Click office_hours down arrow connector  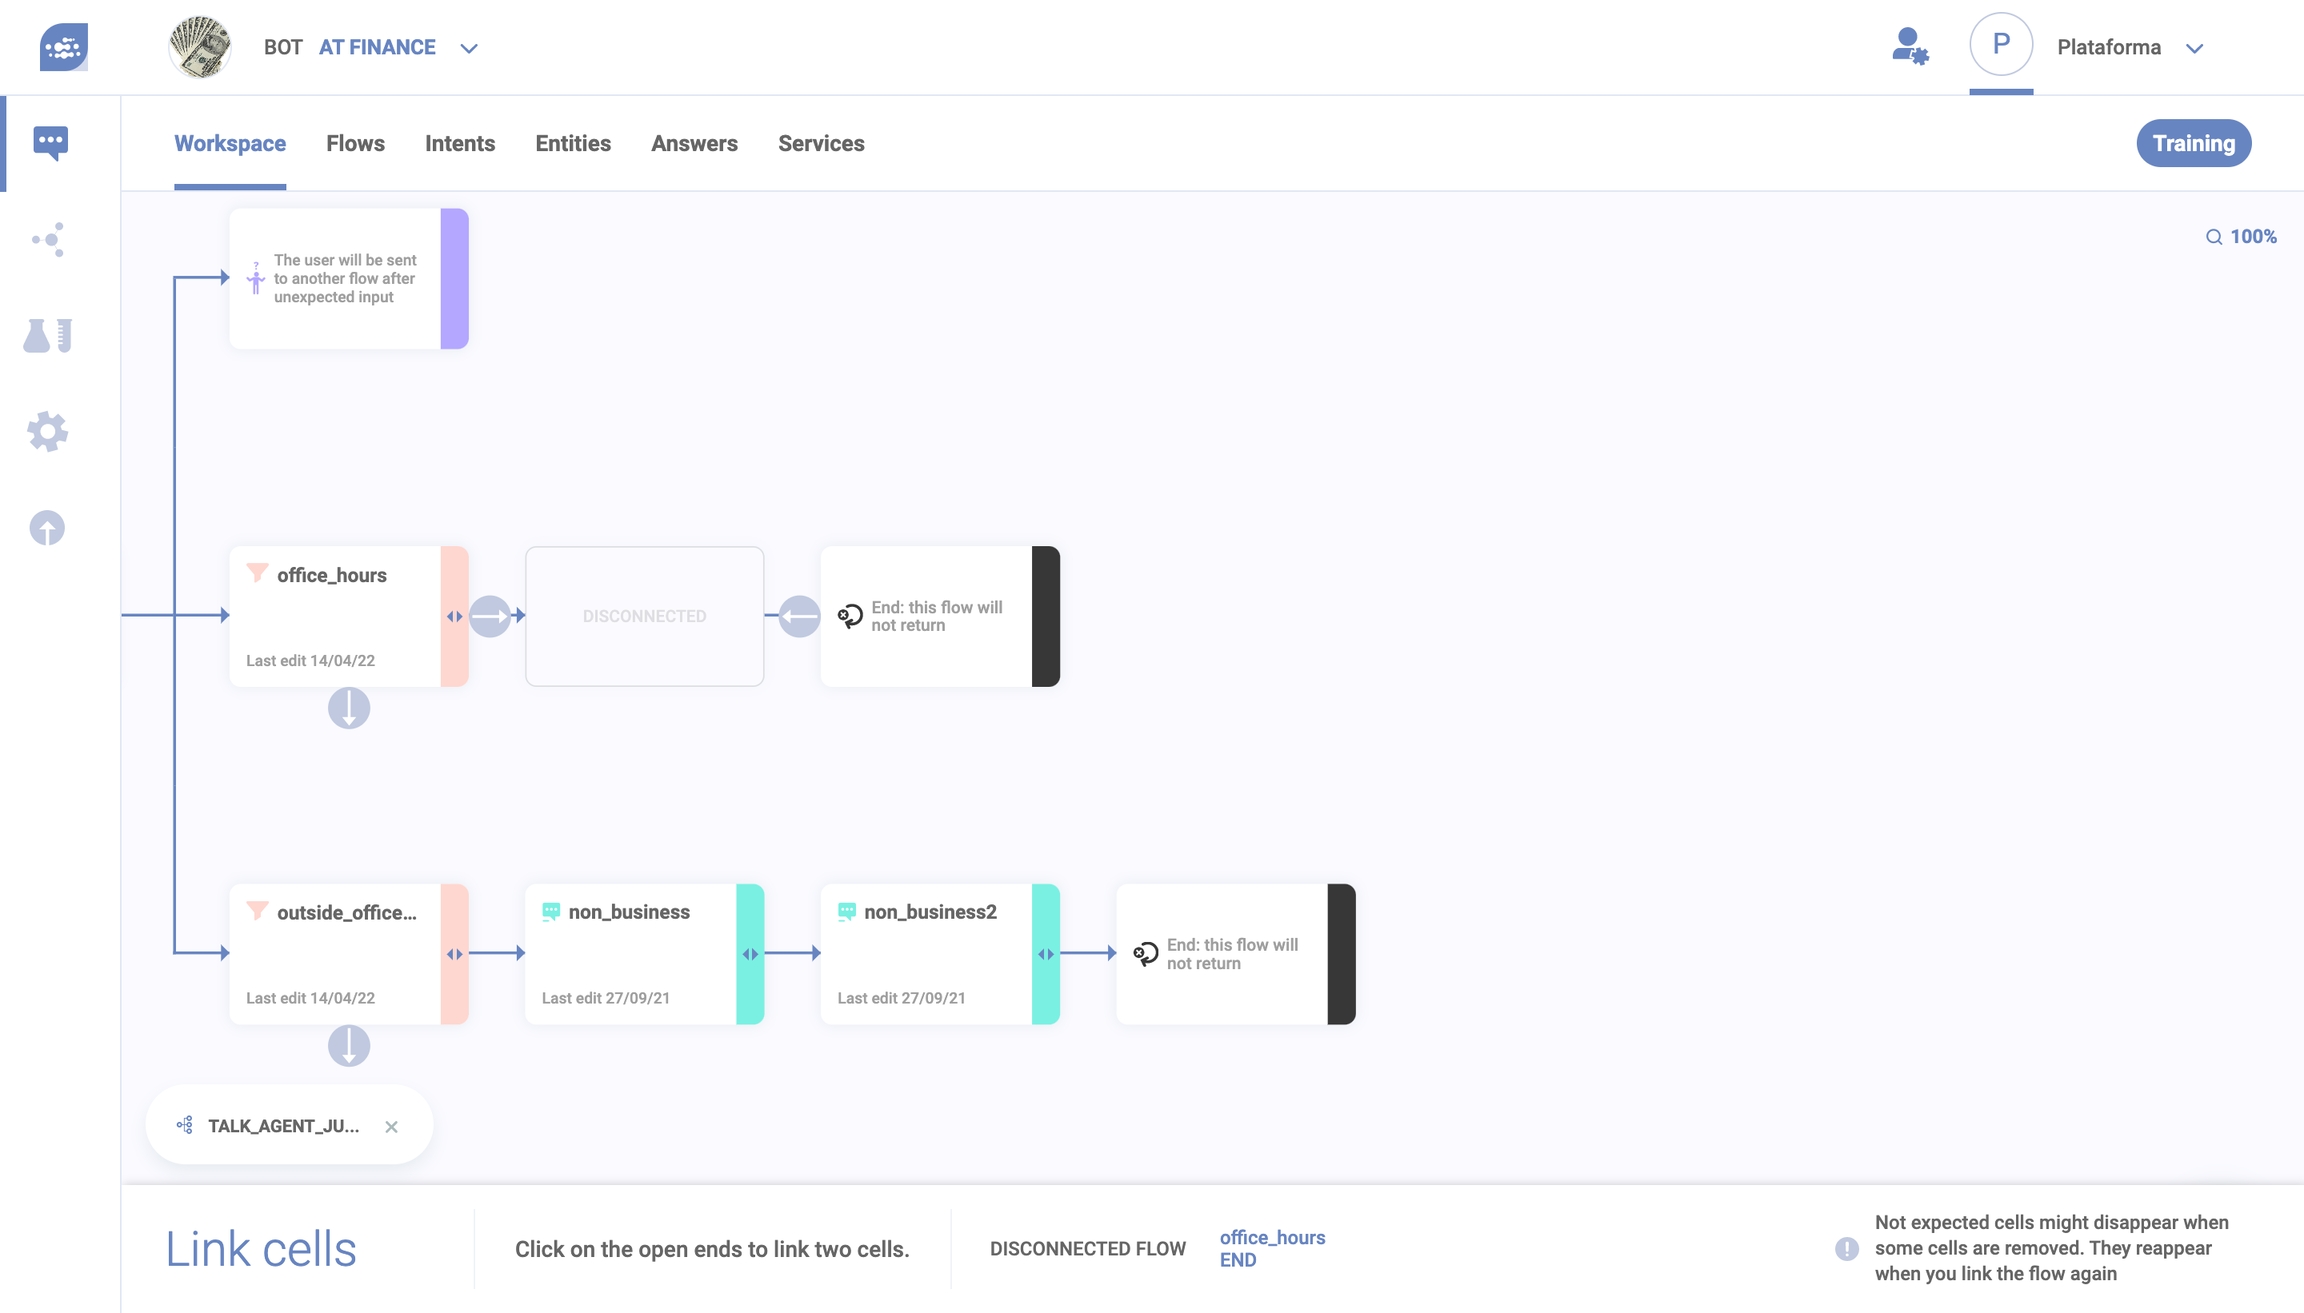pos(349,708)
